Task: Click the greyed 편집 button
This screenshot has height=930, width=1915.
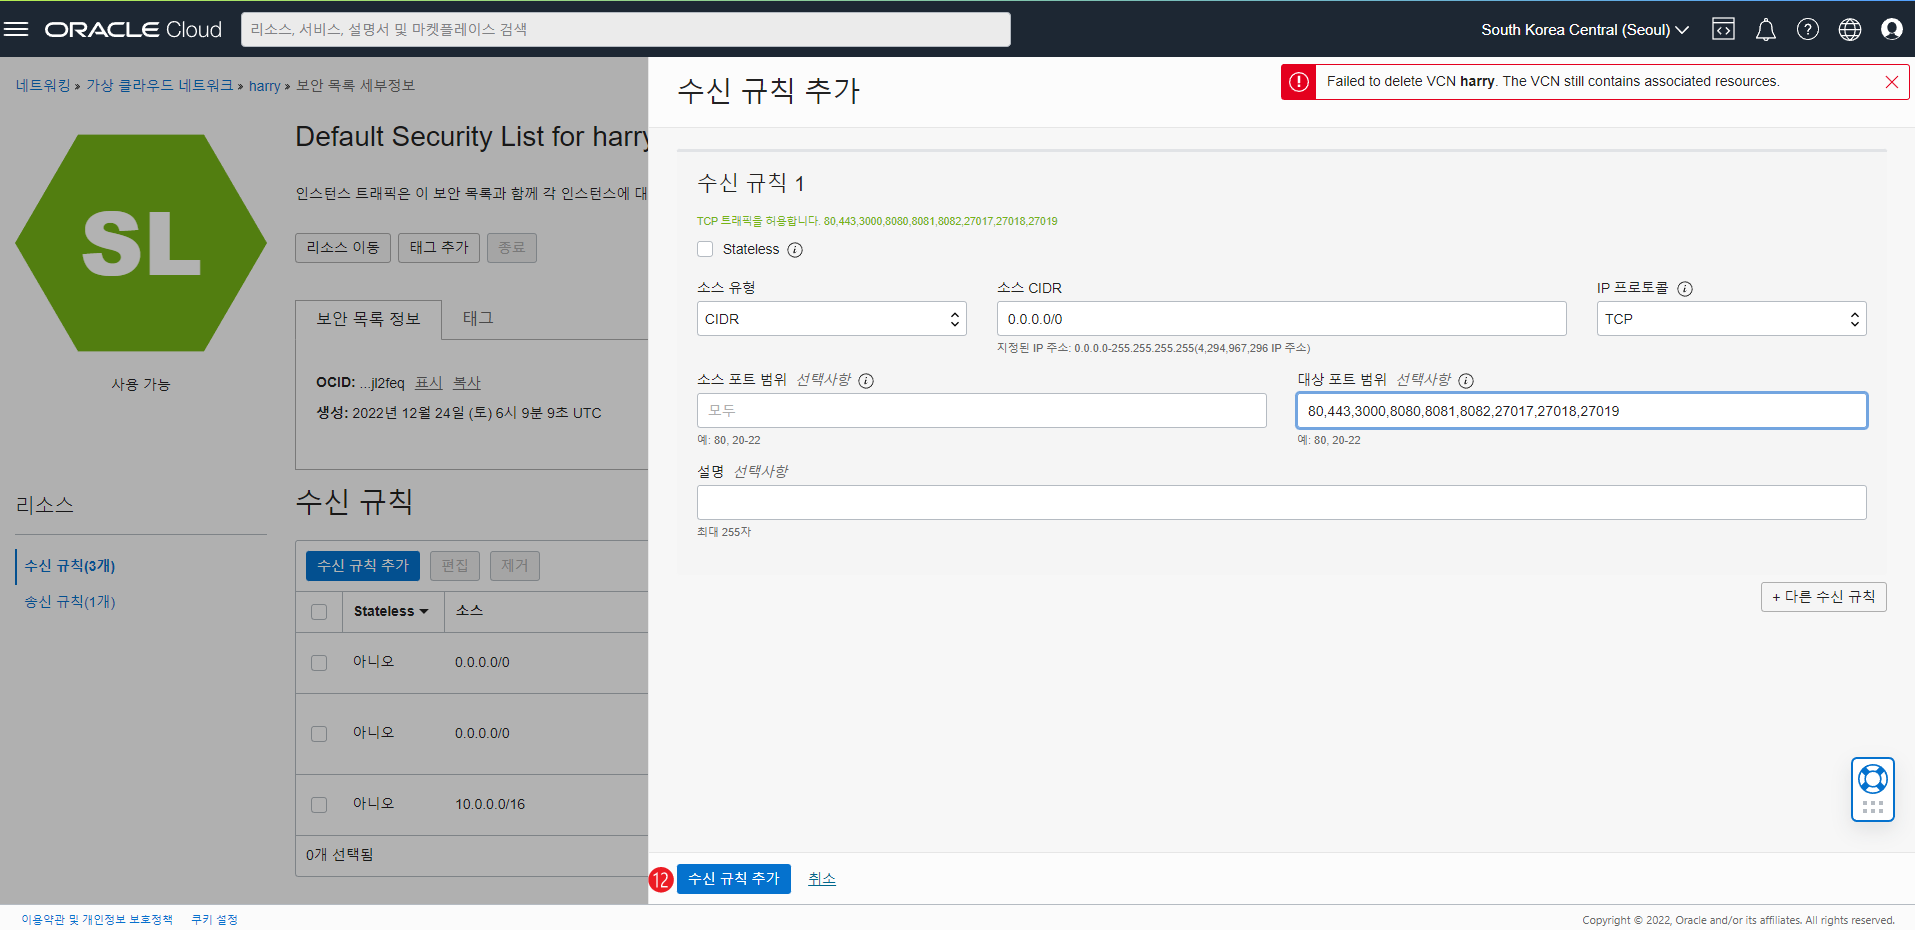Action: 455,566
